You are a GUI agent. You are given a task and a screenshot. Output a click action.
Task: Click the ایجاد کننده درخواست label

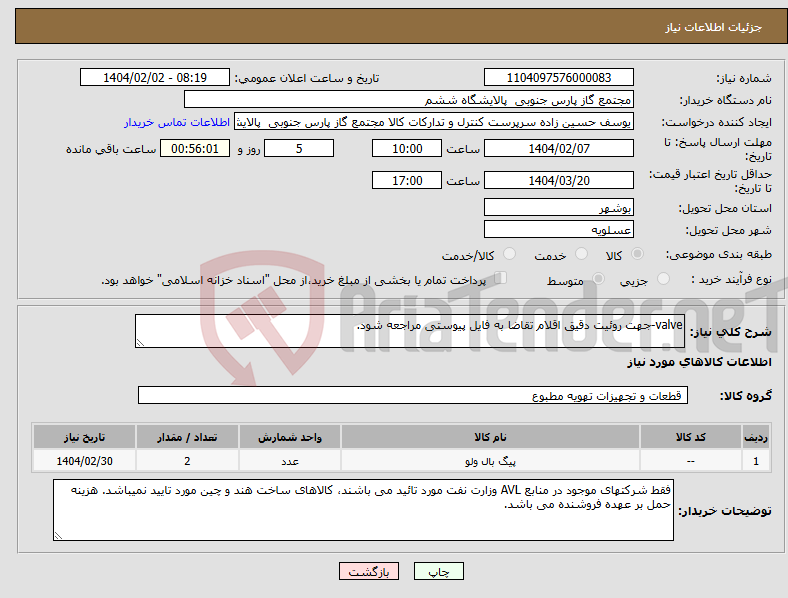pyautogui.click(x=717, y=123)
